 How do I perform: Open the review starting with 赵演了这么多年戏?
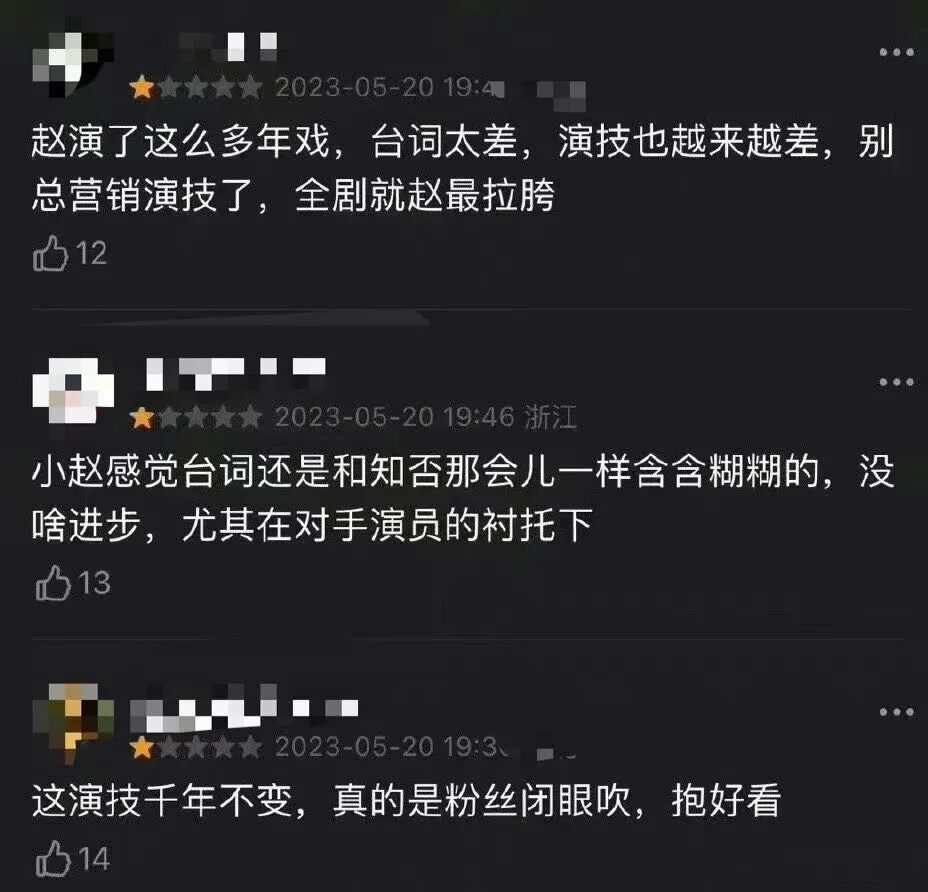pos(462,168)
